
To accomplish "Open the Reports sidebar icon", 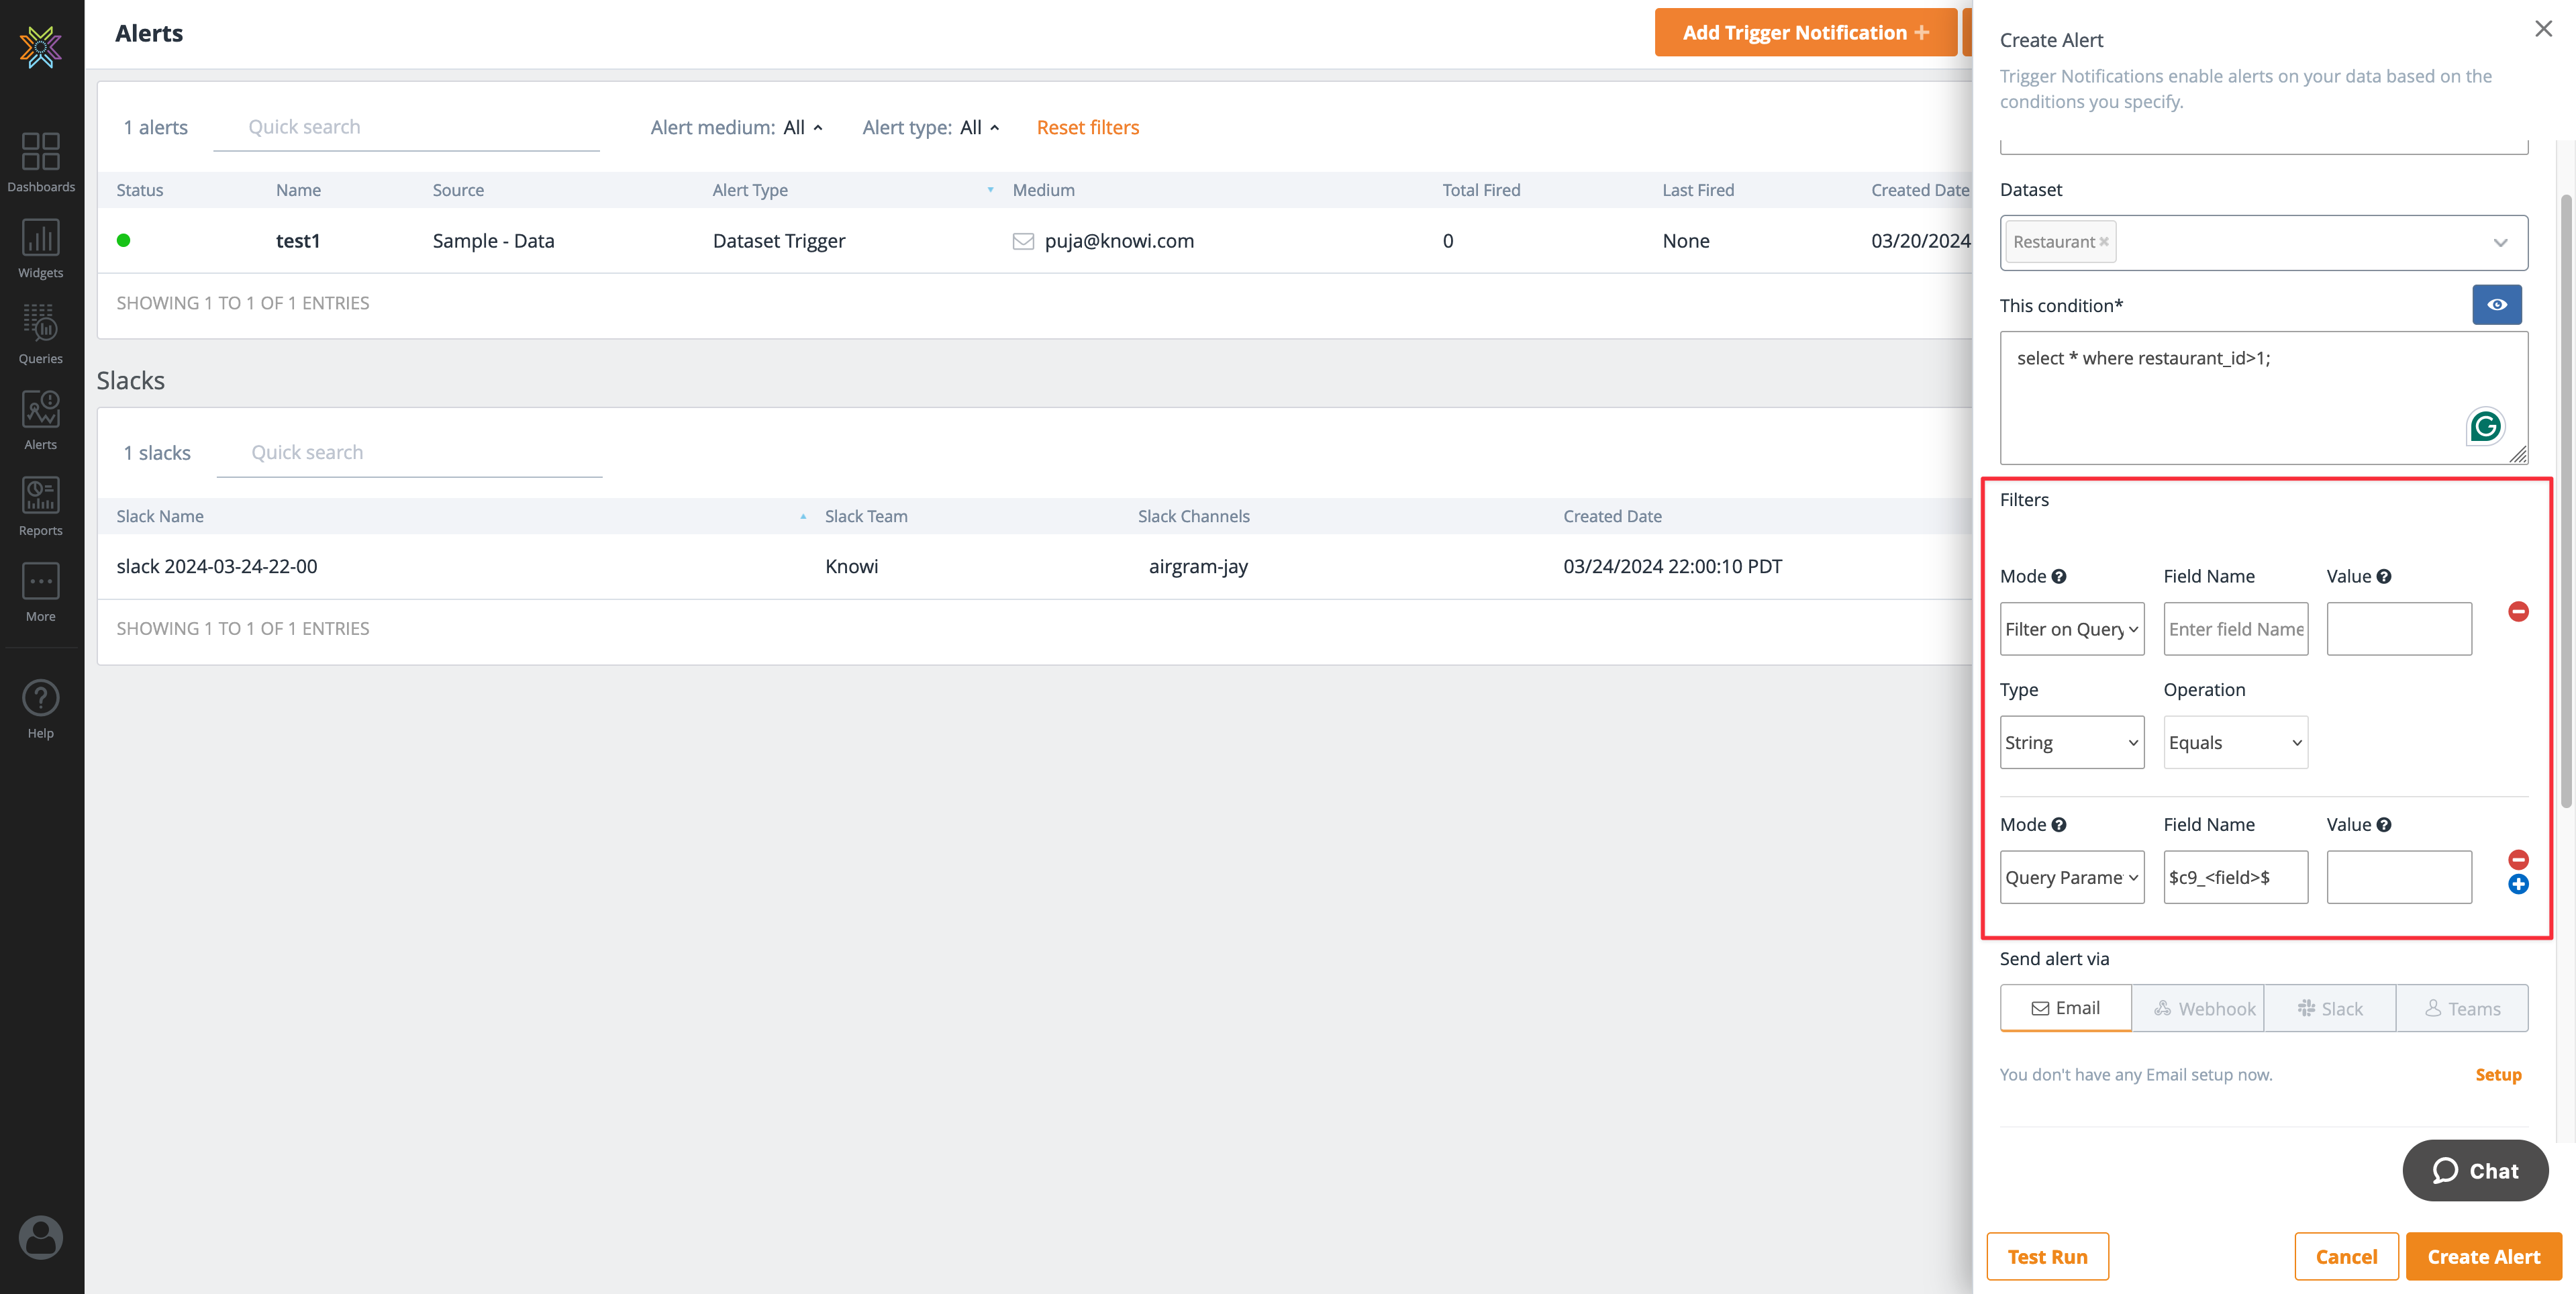I will click(x=41, y=507).
